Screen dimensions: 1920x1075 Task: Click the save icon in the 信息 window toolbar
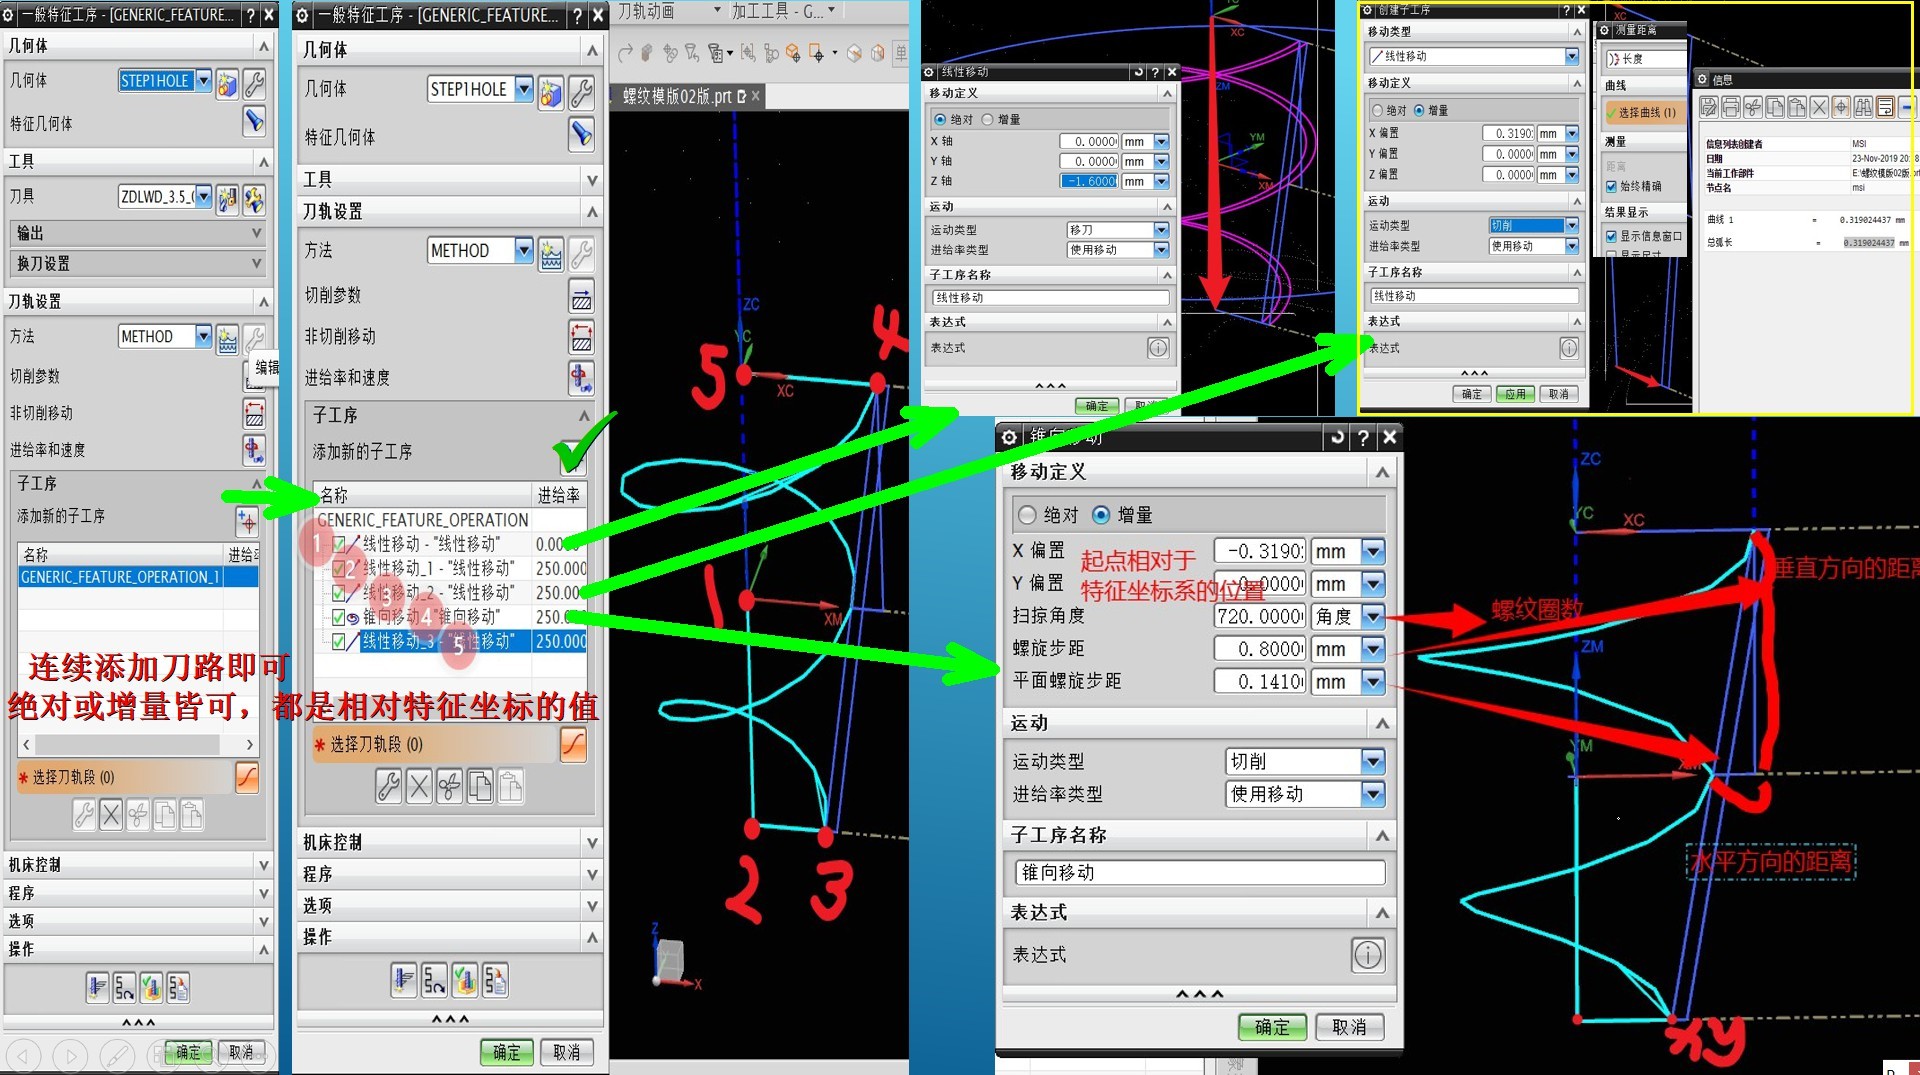pos(1708,107)
